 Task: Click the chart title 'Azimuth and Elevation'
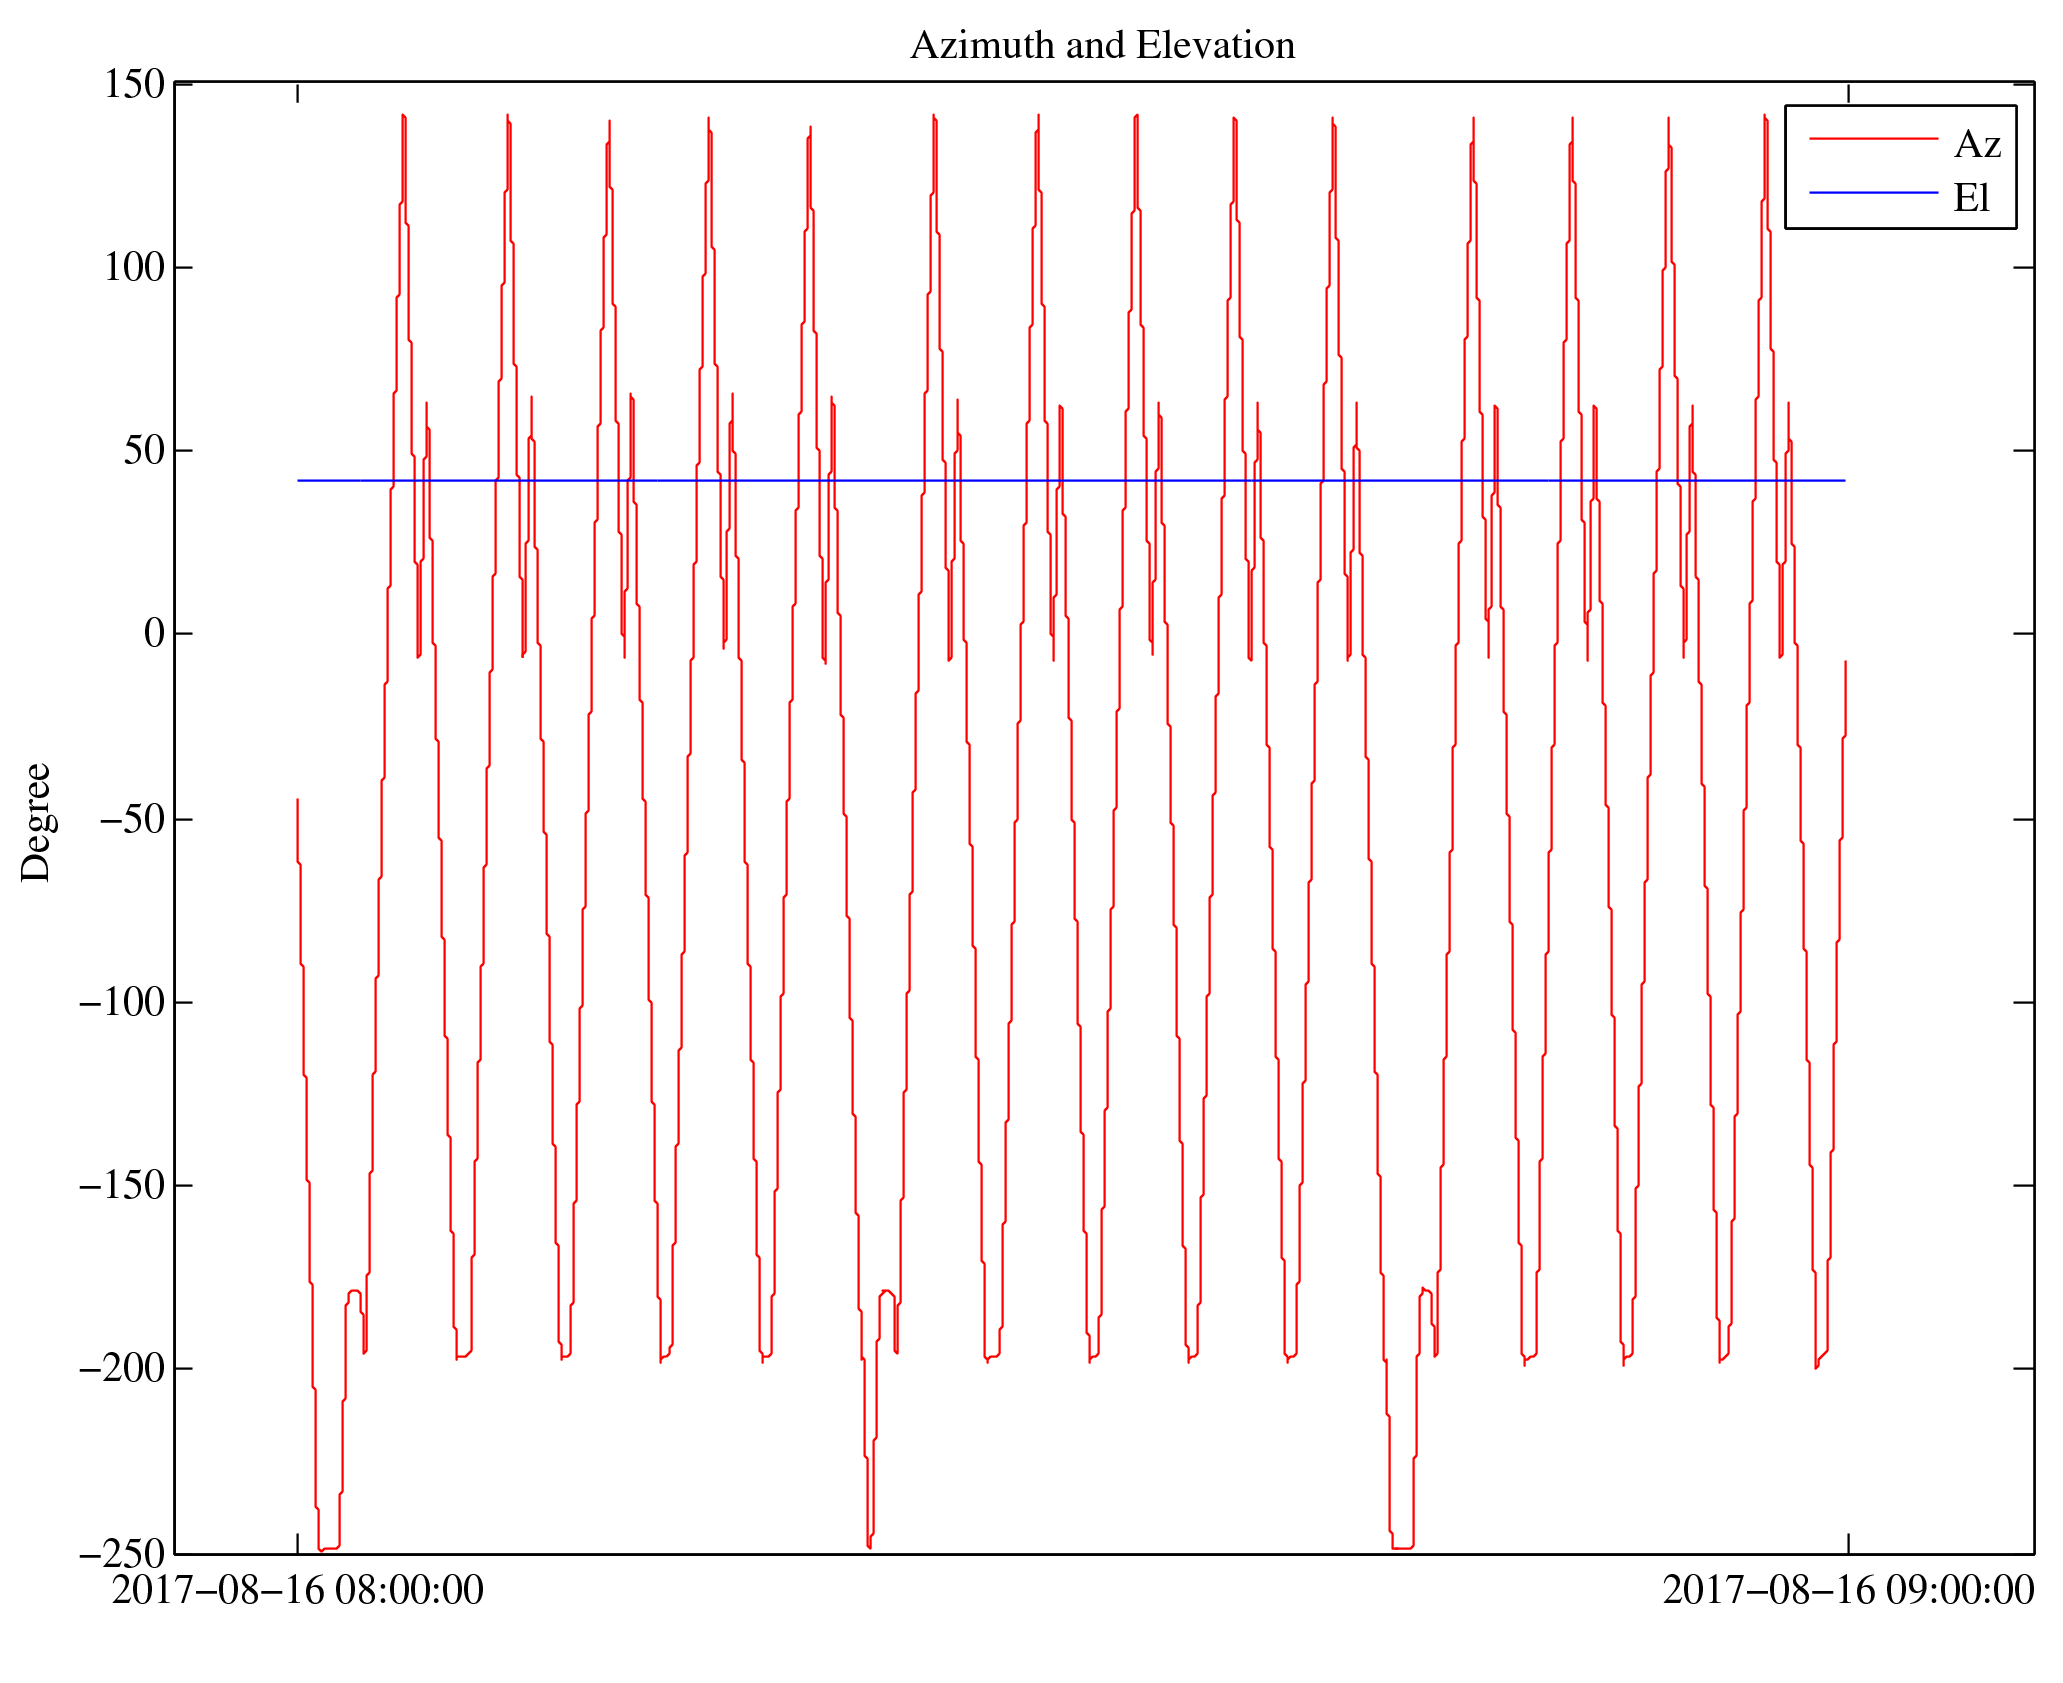pyautogui.click(x=1102, y=46)
